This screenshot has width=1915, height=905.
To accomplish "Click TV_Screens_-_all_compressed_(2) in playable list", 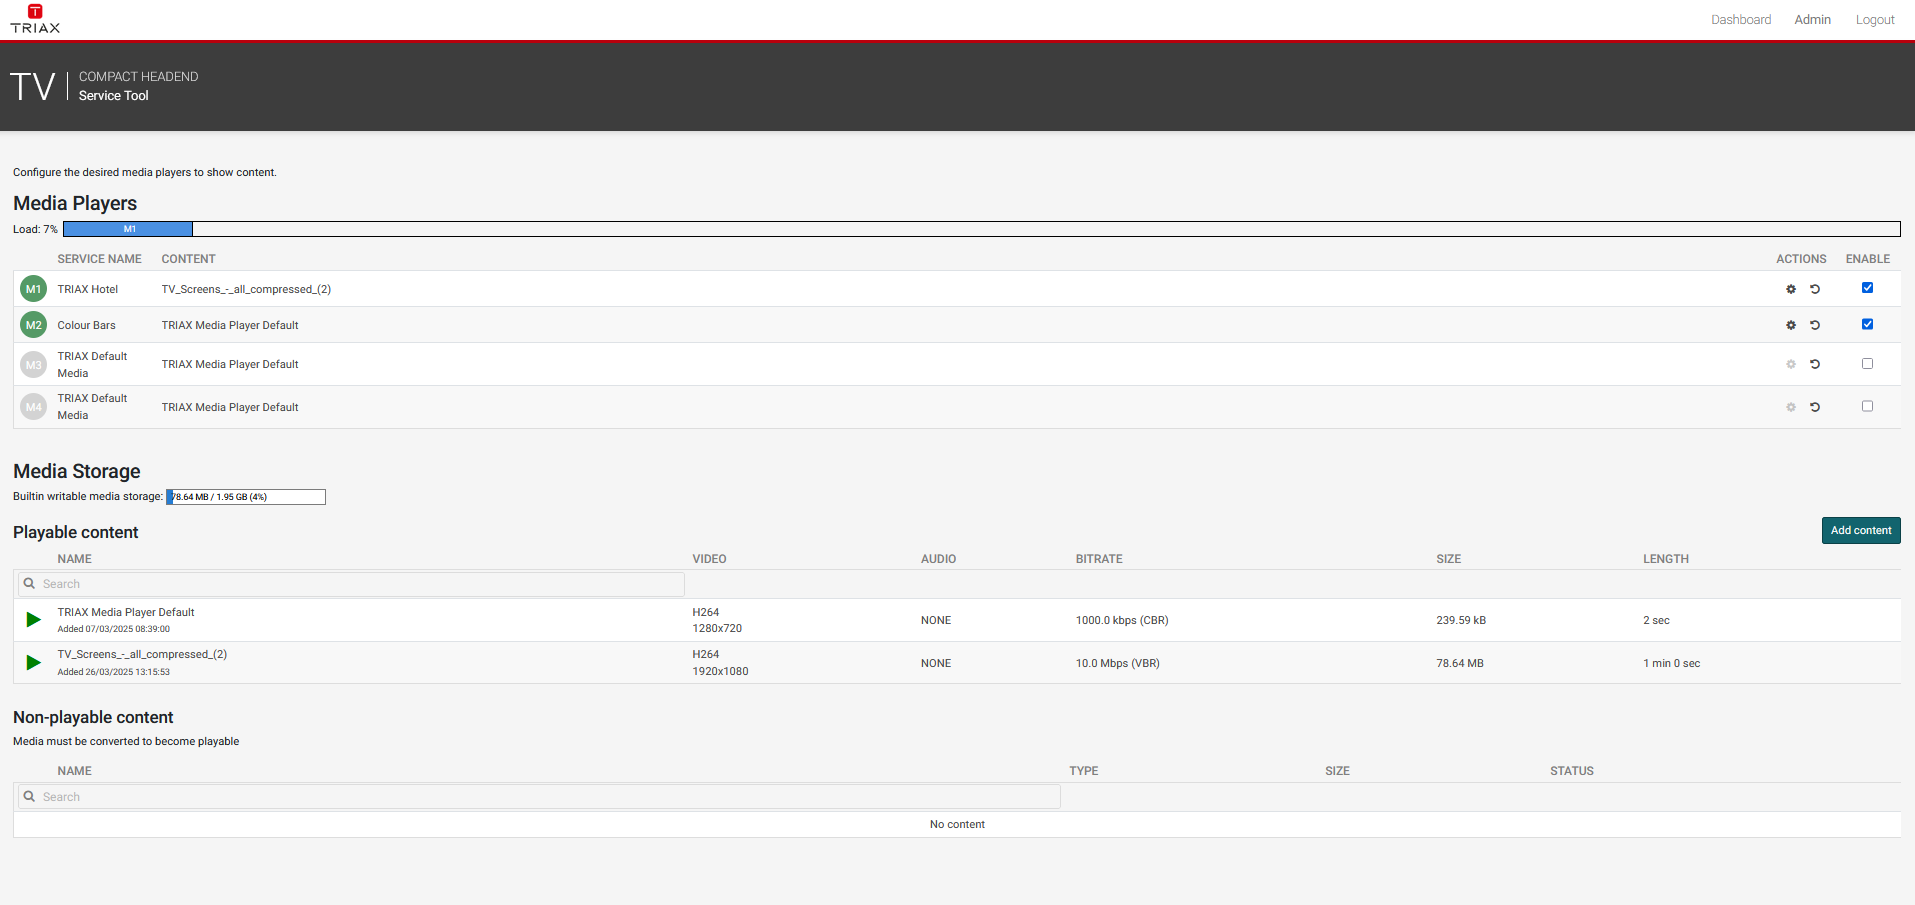I will (x=142, y=654).
